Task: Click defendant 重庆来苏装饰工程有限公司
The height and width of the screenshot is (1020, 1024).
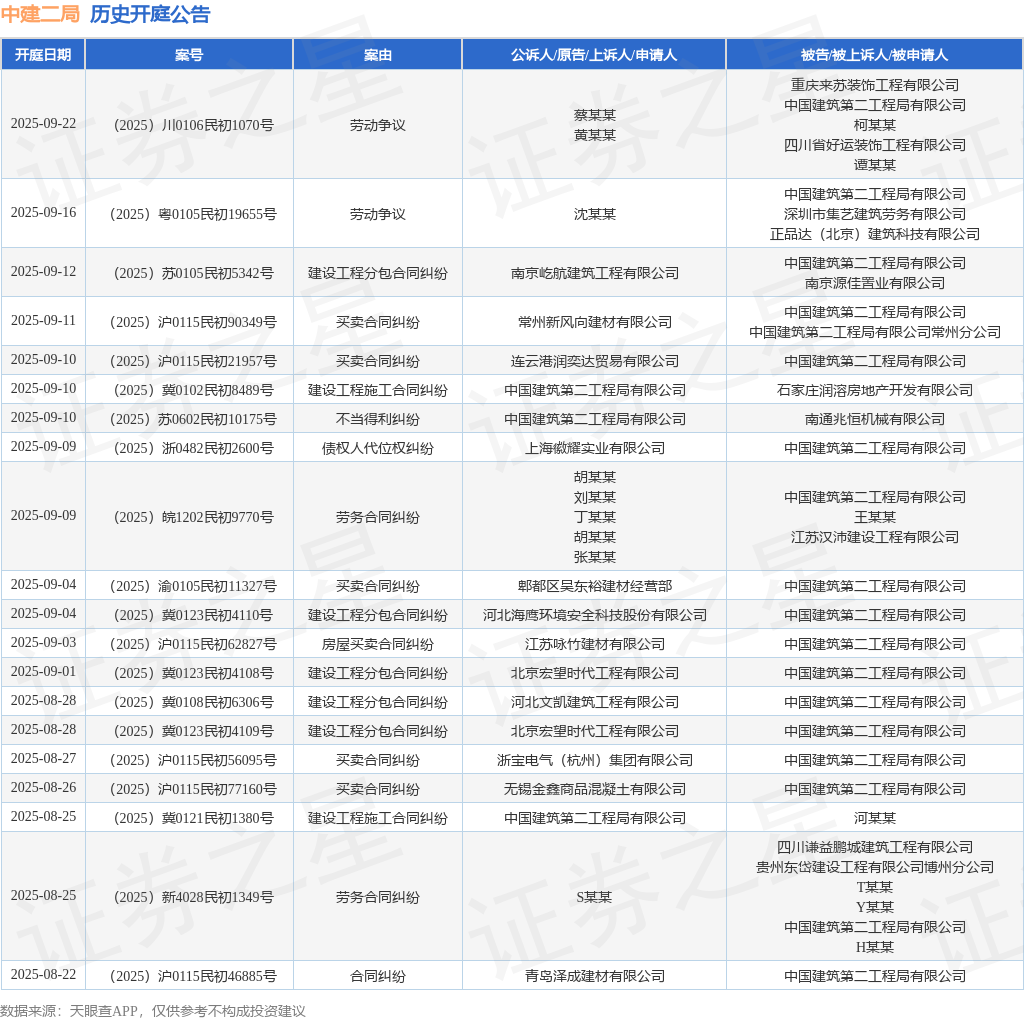Action: click(875, 85)
